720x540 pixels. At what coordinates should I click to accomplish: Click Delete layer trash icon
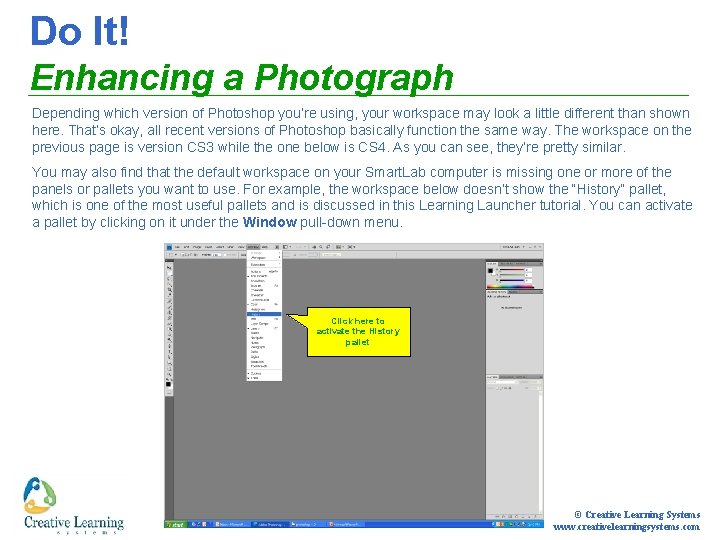coord(535,517)
